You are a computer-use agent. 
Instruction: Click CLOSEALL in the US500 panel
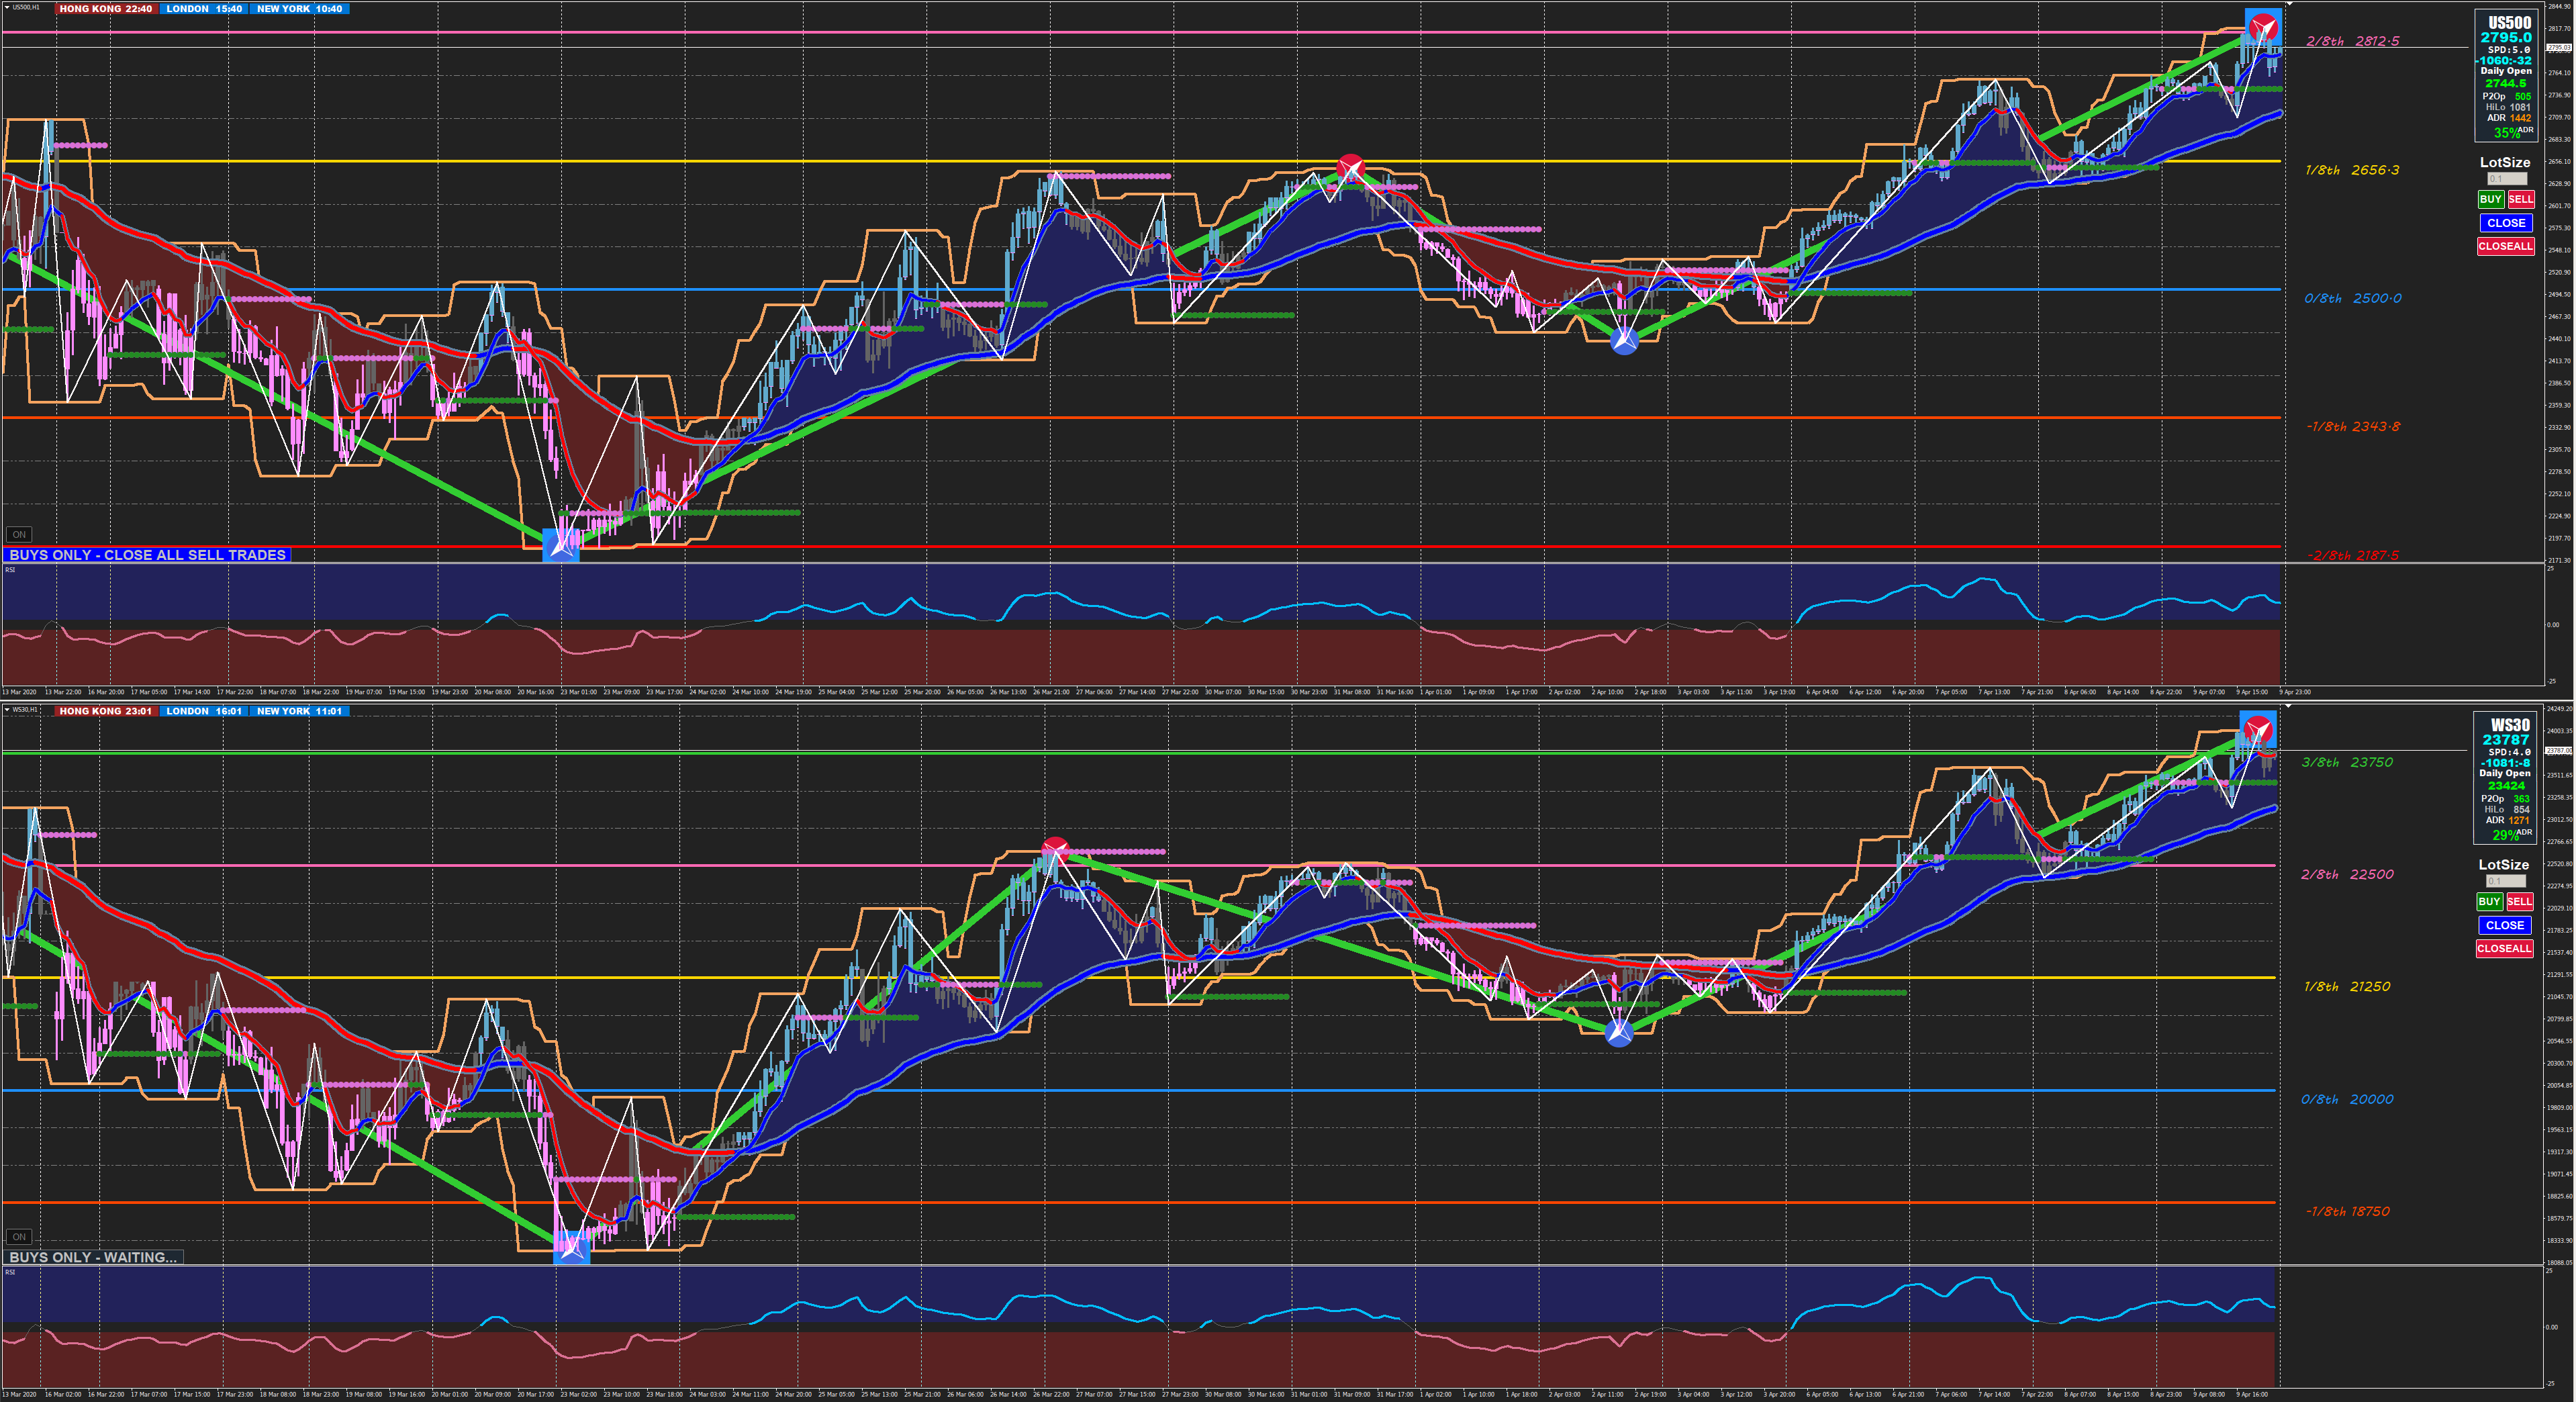point(2505,246)
